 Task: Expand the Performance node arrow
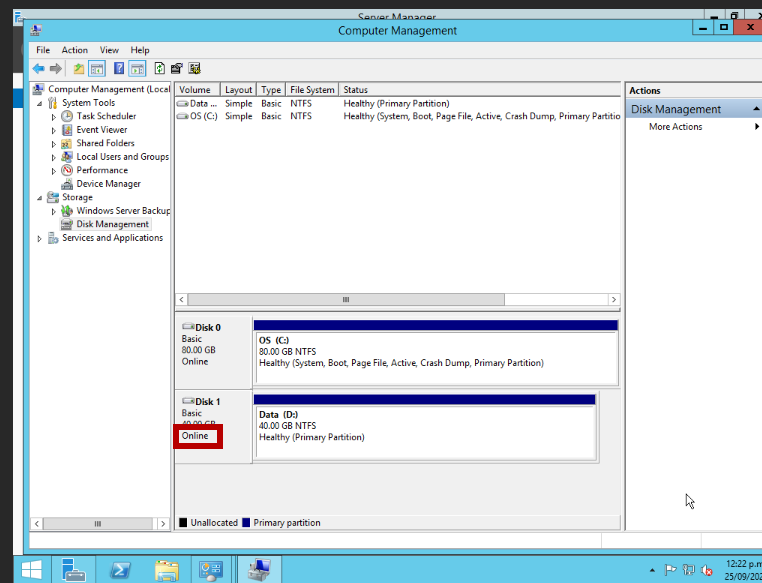(x=53, y=171)
